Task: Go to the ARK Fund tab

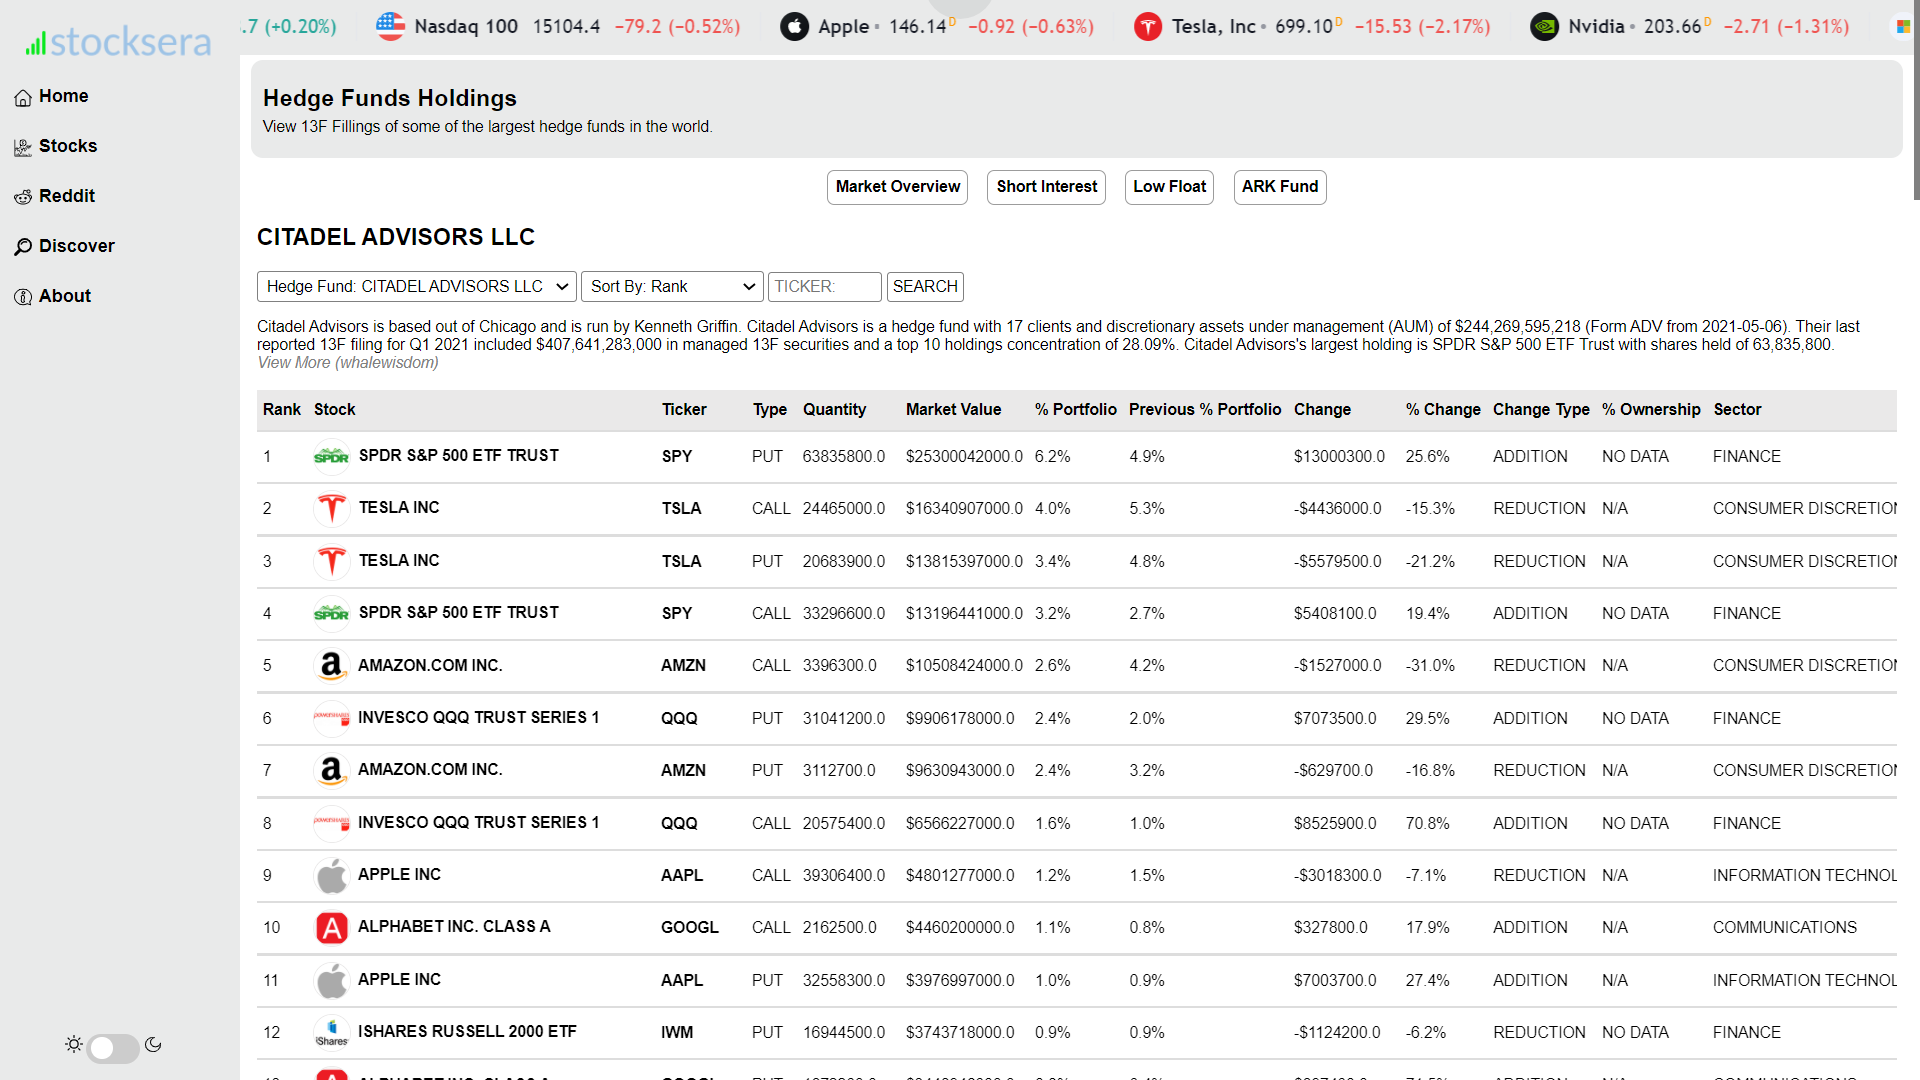Action: coord(1279,187)
